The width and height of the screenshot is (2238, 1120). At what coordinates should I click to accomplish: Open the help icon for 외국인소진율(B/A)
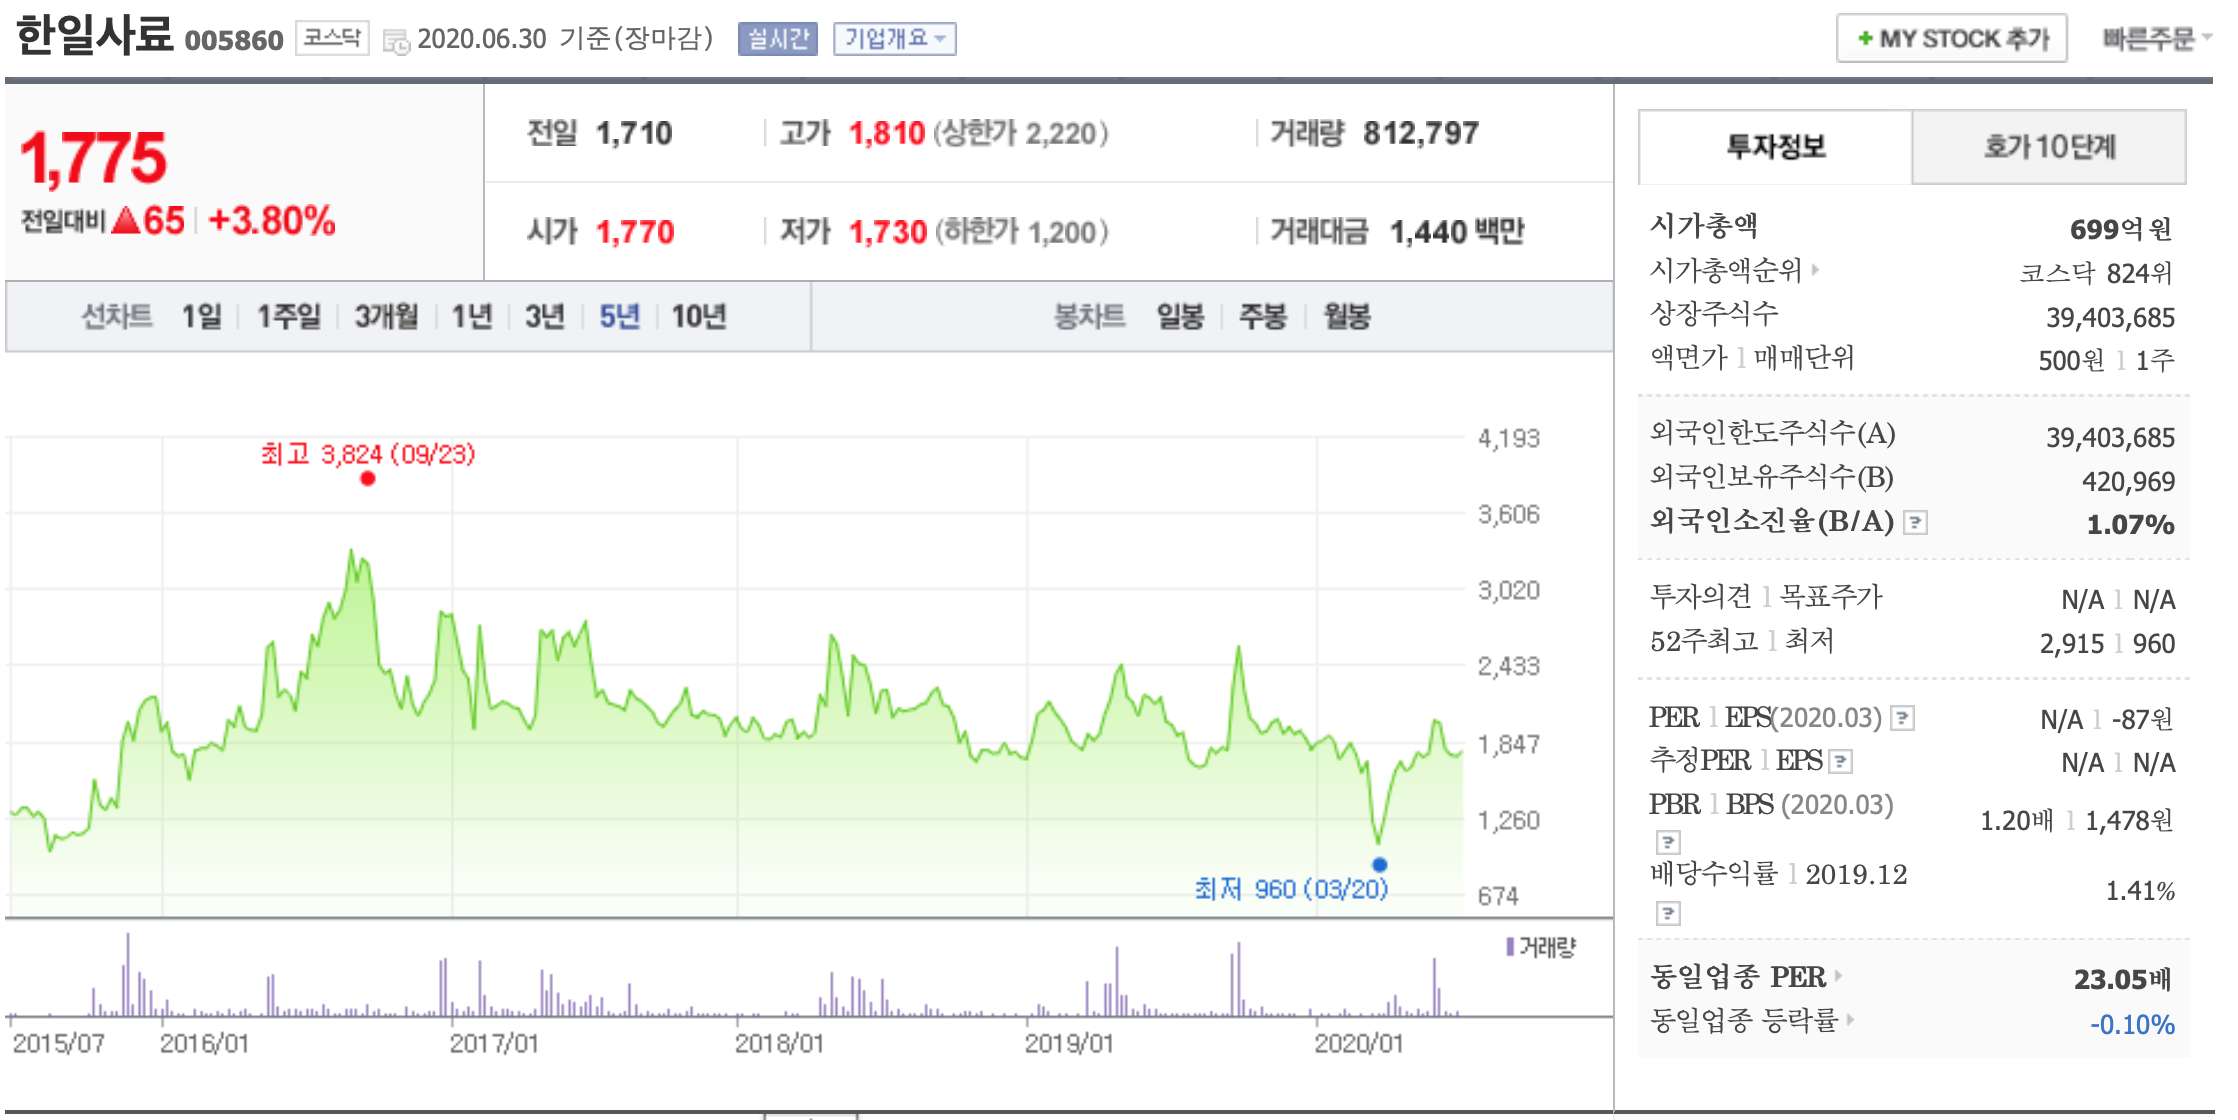point(1915,522)
